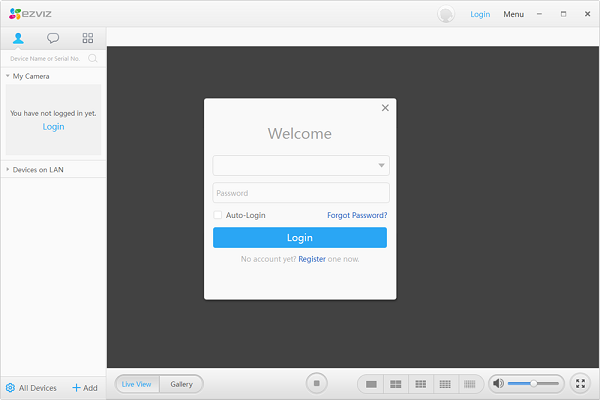Open the messages chat bubble tab

click(x=53, y=38)
